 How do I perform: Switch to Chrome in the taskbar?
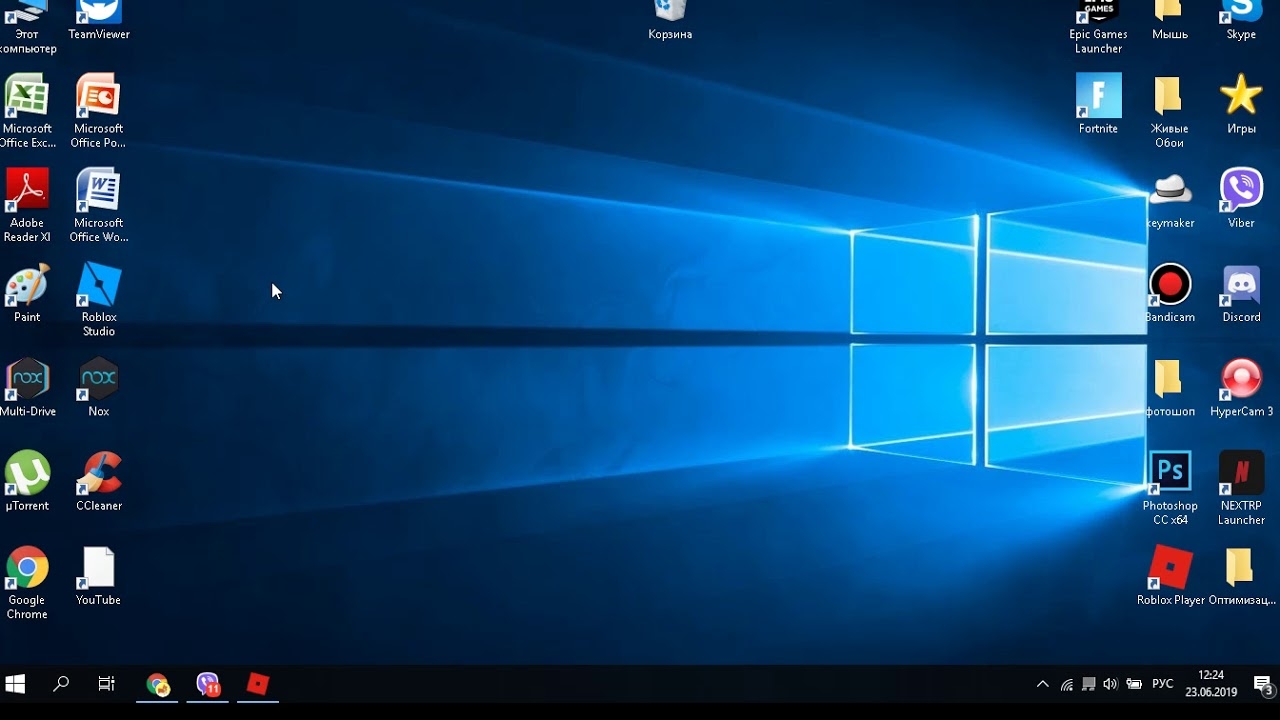pos(157,684)
